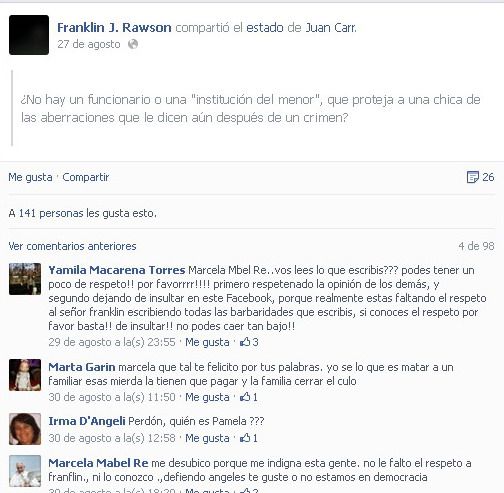The image size is (504, 493).
Task: Click the 27 de agosto timestamp
Action: pos(89,44)
